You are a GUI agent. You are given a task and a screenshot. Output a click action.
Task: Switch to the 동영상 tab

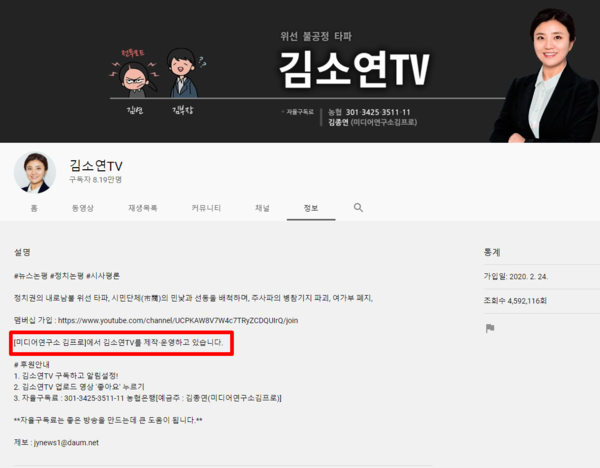[x=83, y=208]
